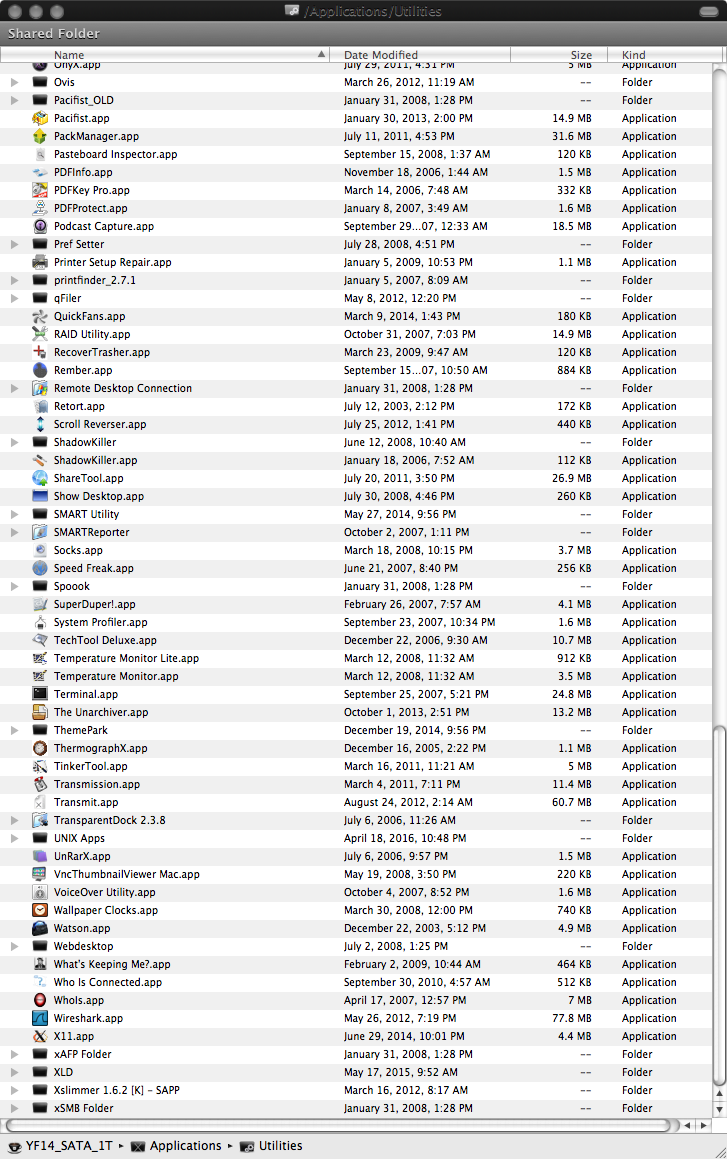Click the vertical scrollbar down arrow
This screenshot has width=727, height=1159.
[719, 1109]
